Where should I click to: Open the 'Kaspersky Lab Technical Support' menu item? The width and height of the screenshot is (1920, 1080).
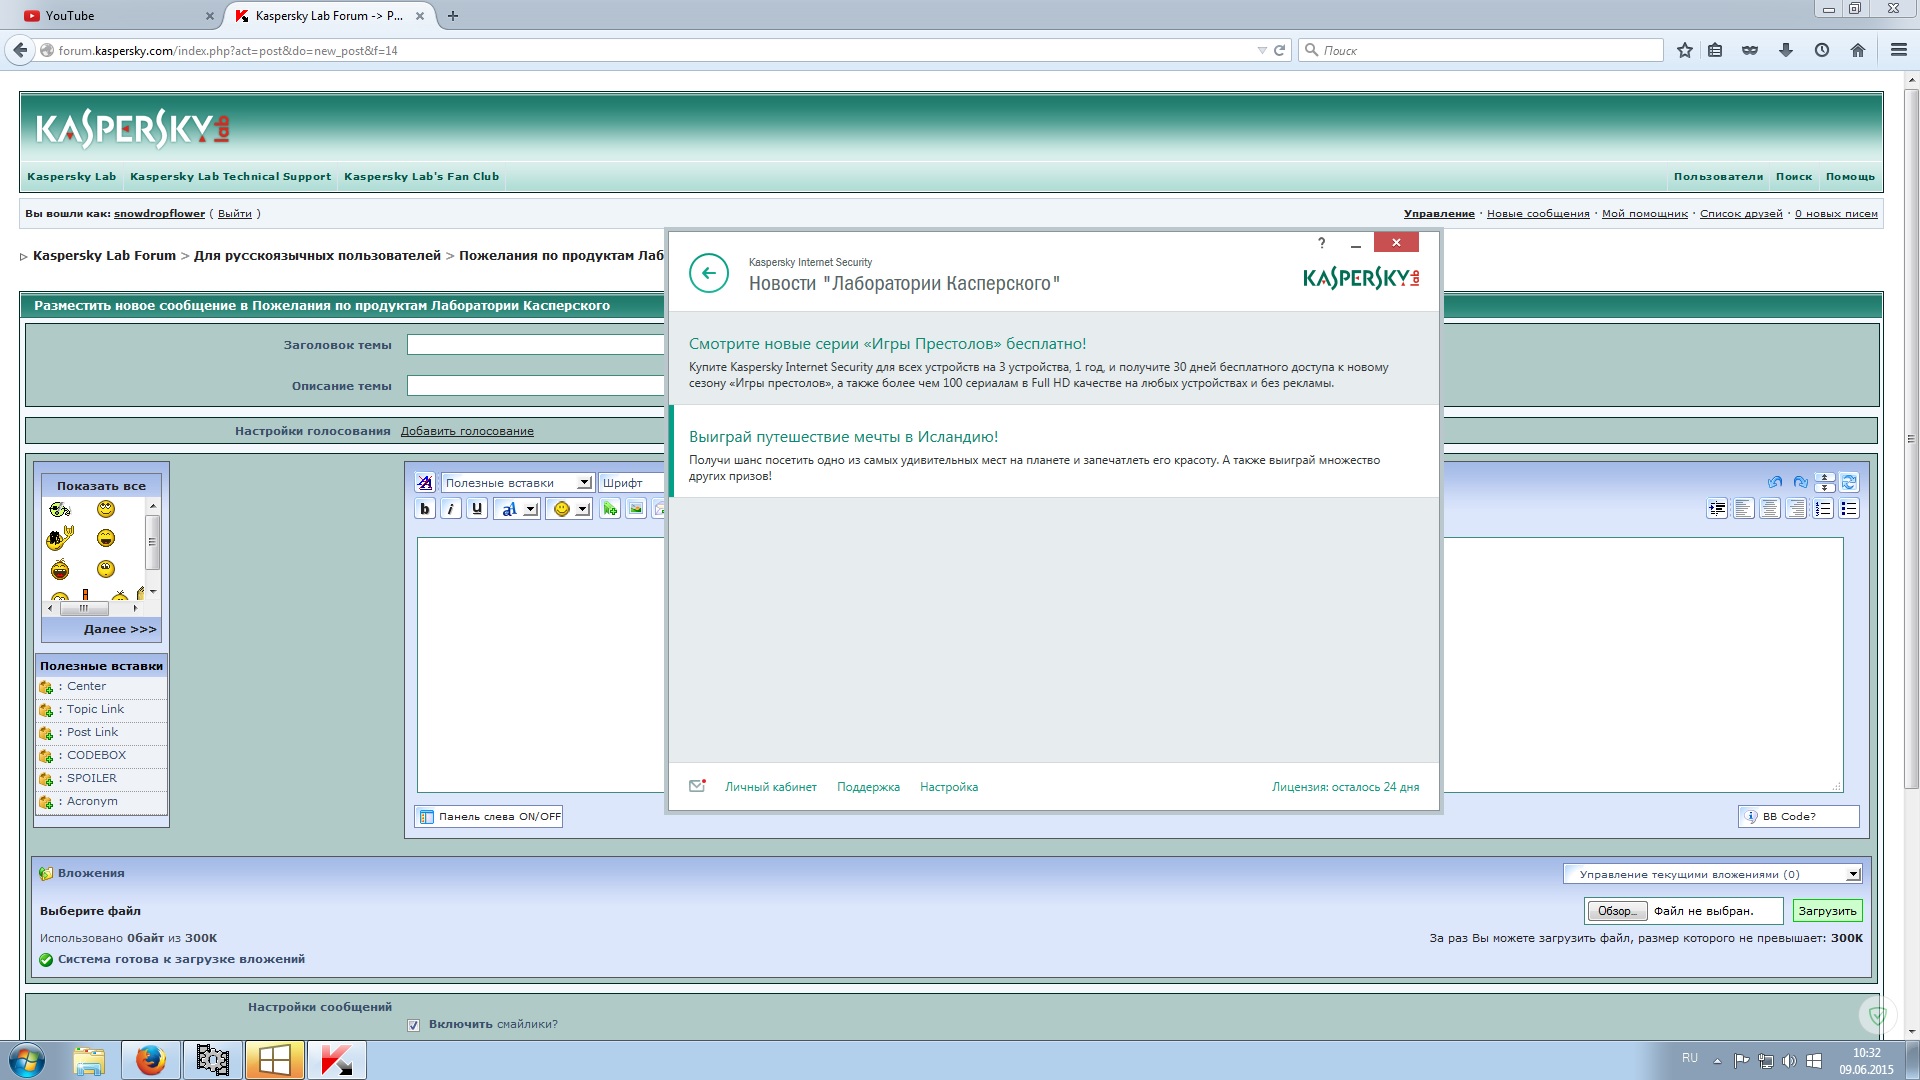(230, 177)
